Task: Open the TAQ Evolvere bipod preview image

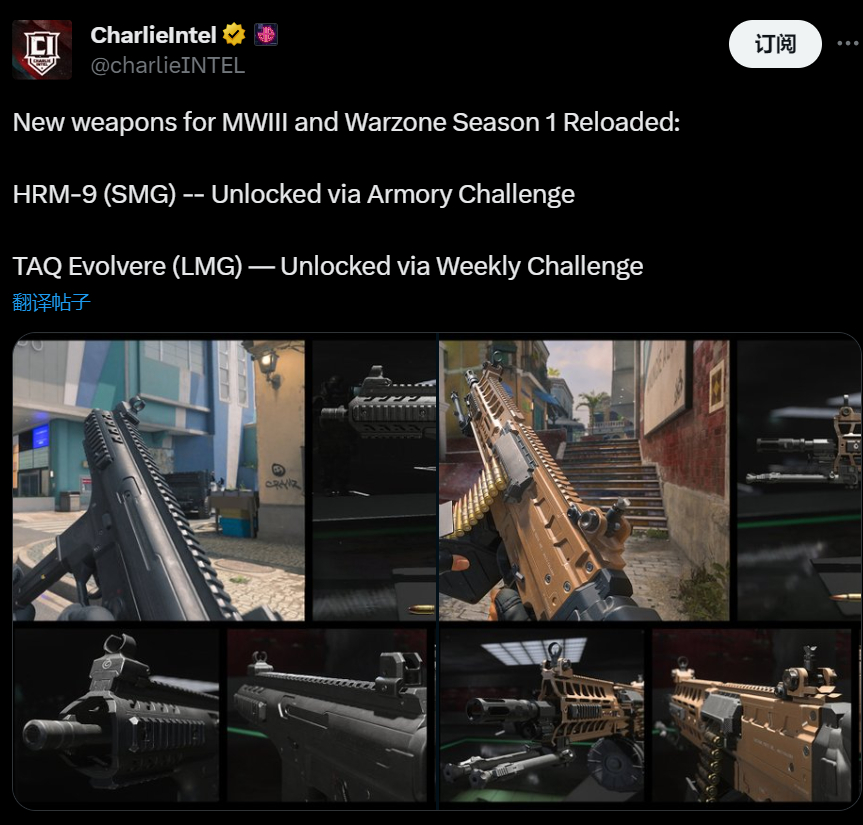Action: click(x=542, y=715)
